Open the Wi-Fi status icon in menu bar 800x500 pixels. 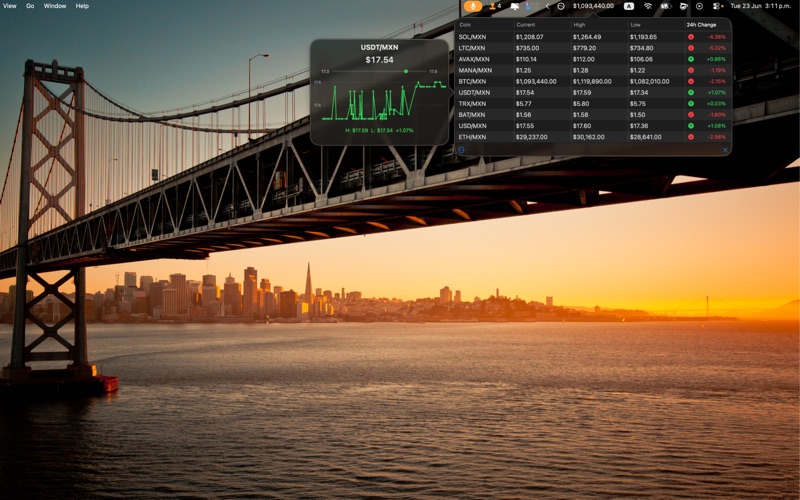[x=648, y=6]
